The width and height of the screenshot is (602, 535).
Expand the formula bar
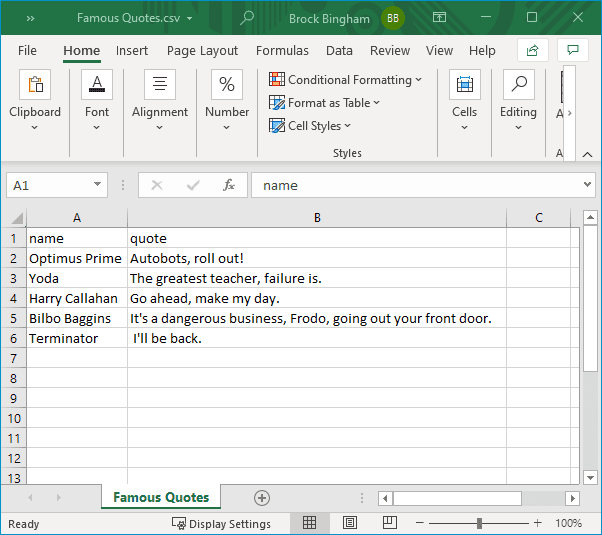coord(587,184)
